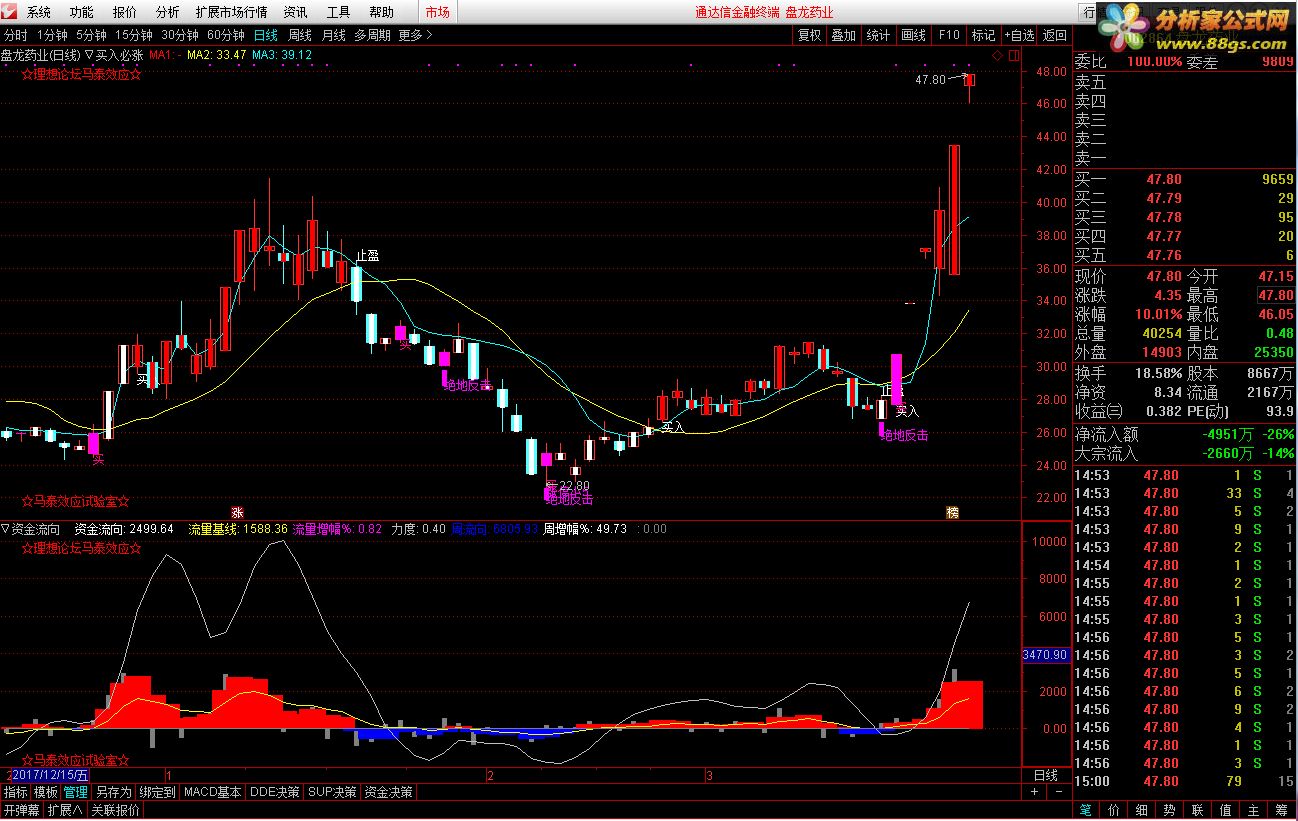Select the 联 tab in quote panel
This screenshot has width=1298, height=821.
(1198, 810)
